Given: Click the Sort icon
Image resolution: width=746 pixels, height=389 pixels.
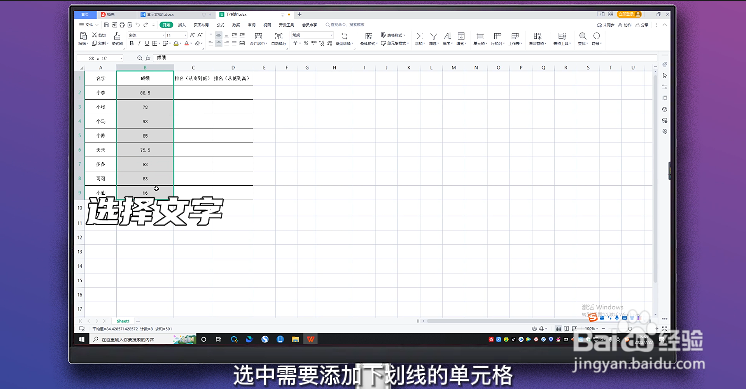Looking at the screenshot, I should click(x=447, y=36).
